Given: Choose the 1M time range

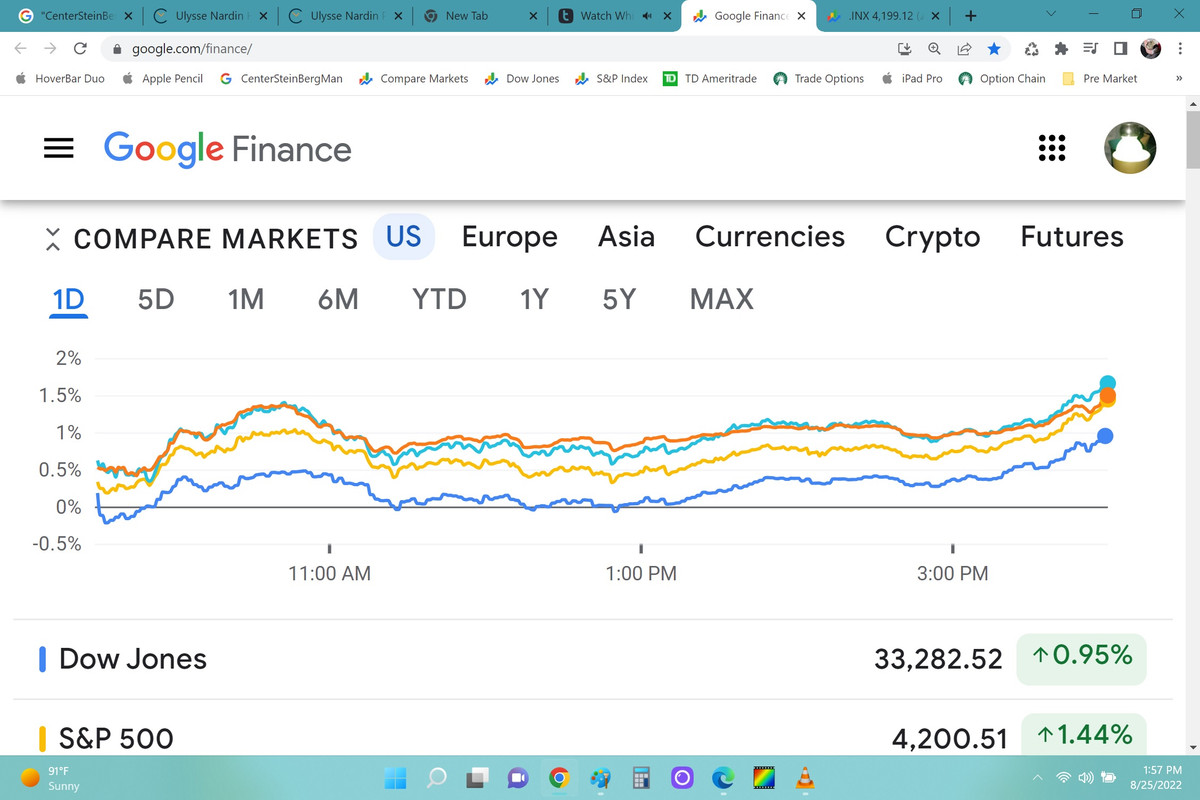Looking at the screenshot, I should pos(246,299).
